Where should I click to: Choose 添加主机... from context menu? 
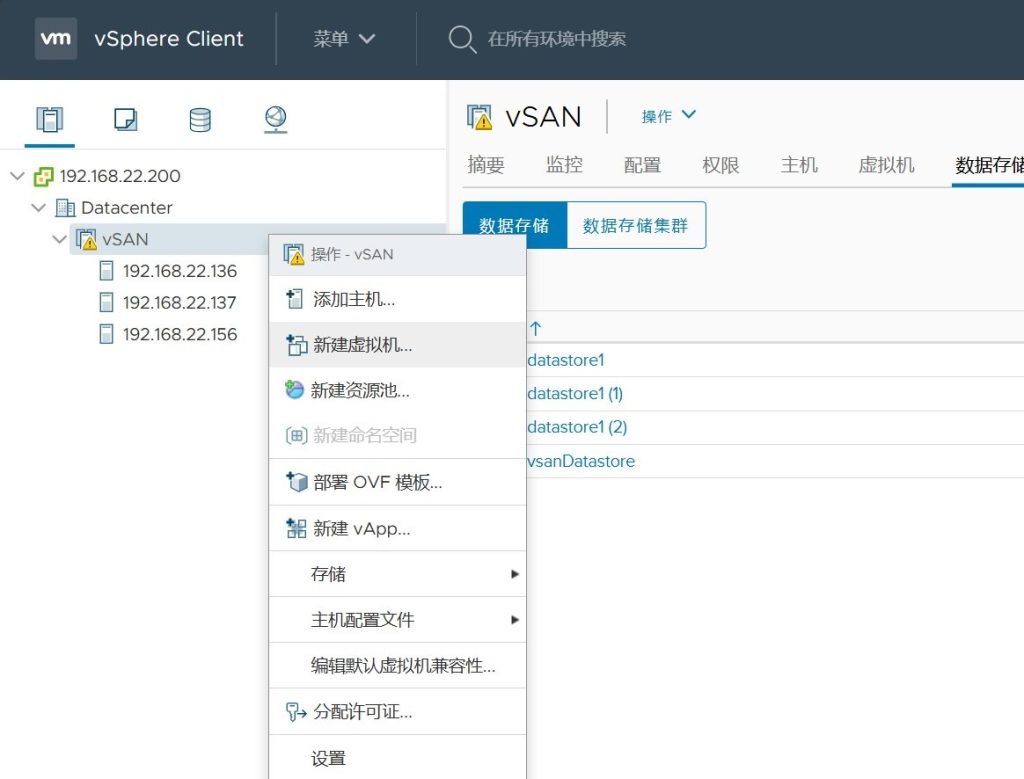pyautogui.click(x=397, y=299)
